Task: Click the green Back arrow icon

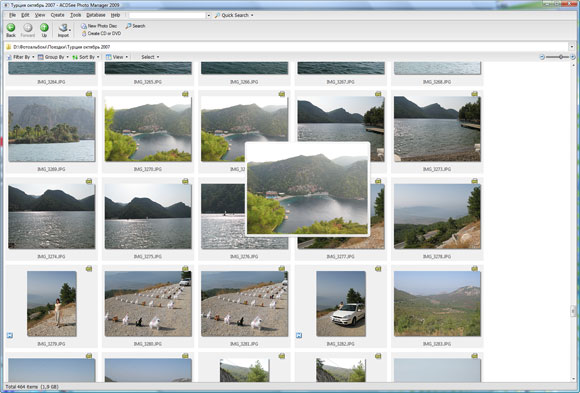Action: (11, 27)
